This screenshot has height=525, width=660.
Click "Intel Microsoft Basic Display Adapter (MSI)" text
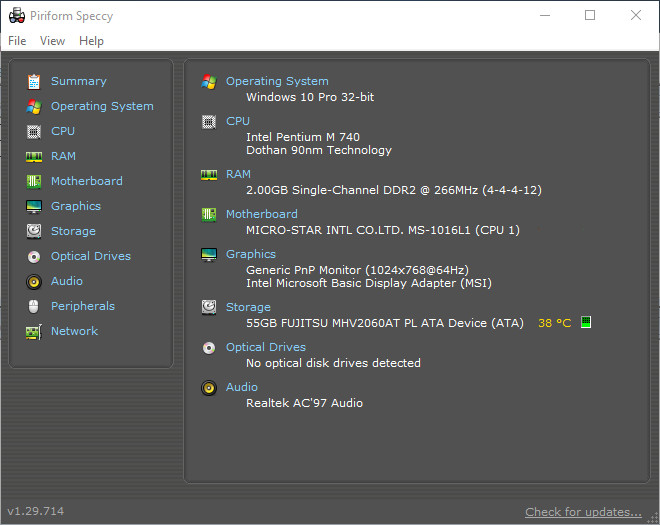coord(369,283)
